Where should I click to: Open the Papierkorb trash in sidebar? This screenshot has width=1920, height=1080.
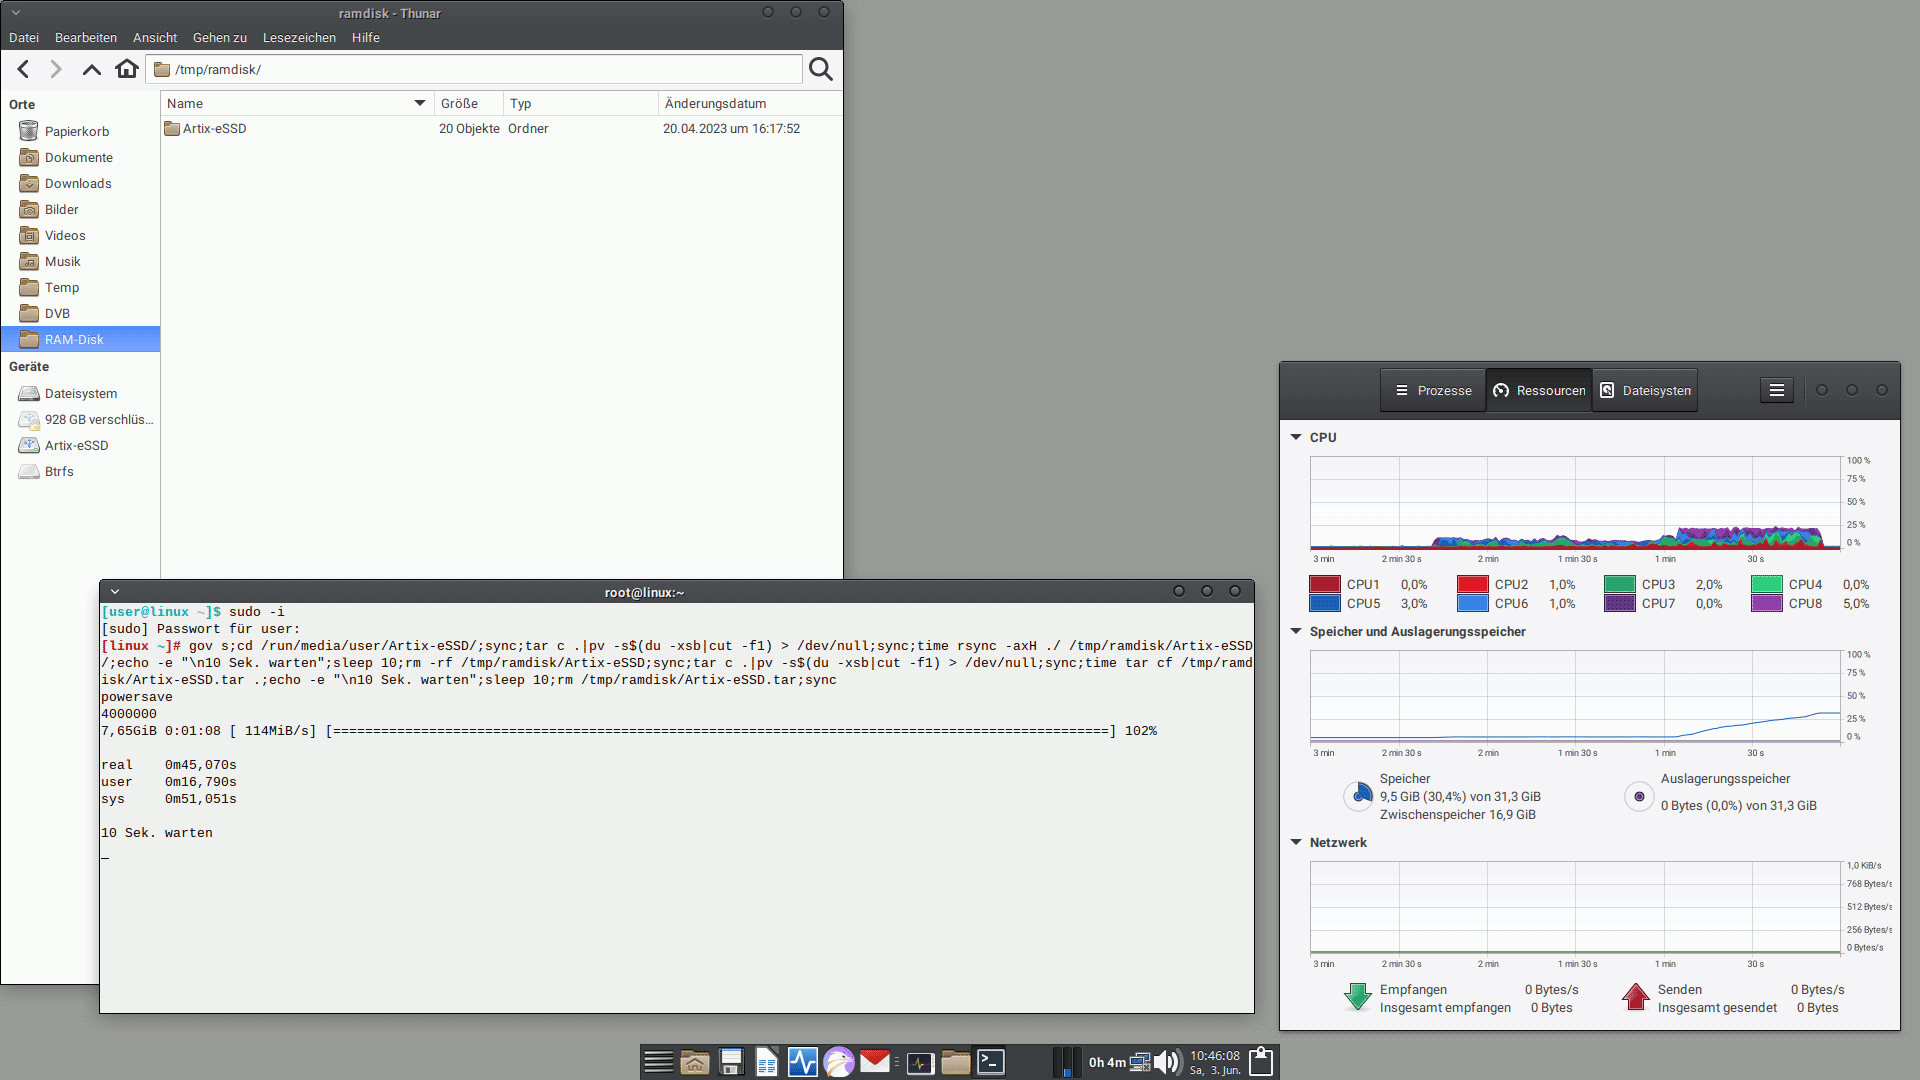pos(76,131)
